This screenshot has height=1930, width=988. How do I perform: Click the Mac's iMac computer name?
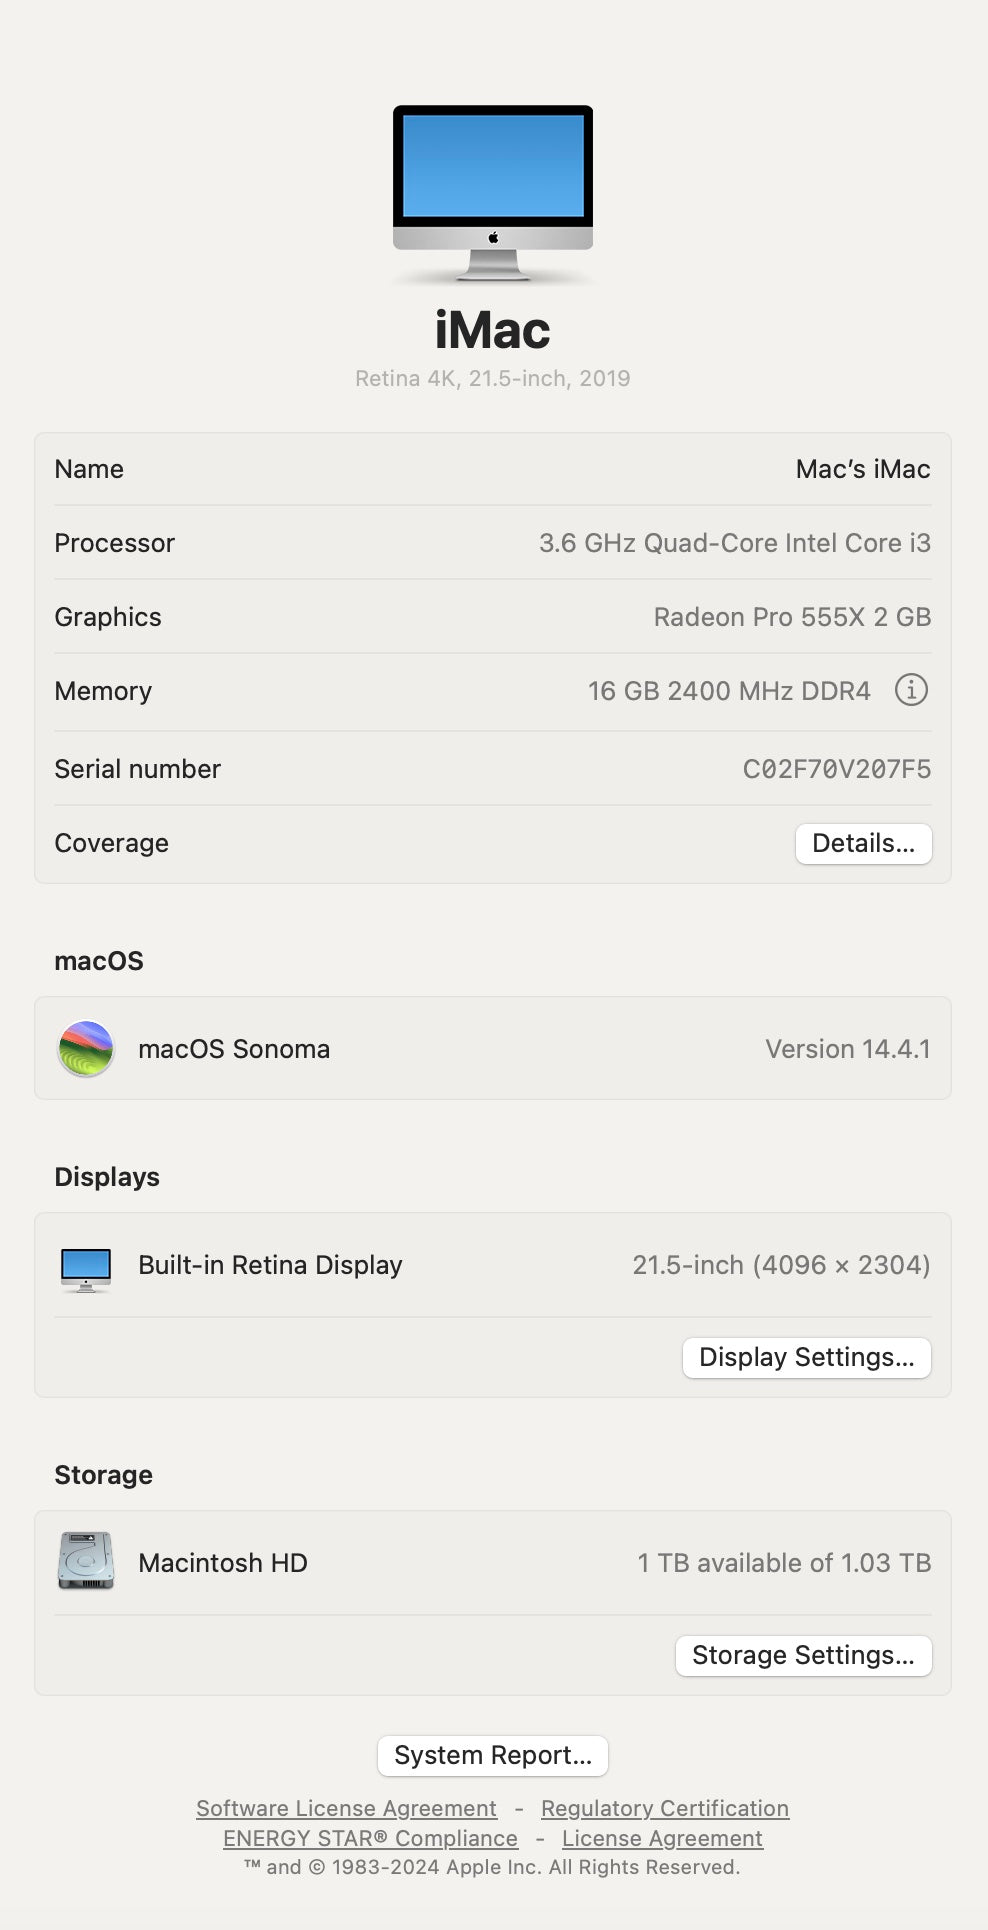[x=862, y=469]
